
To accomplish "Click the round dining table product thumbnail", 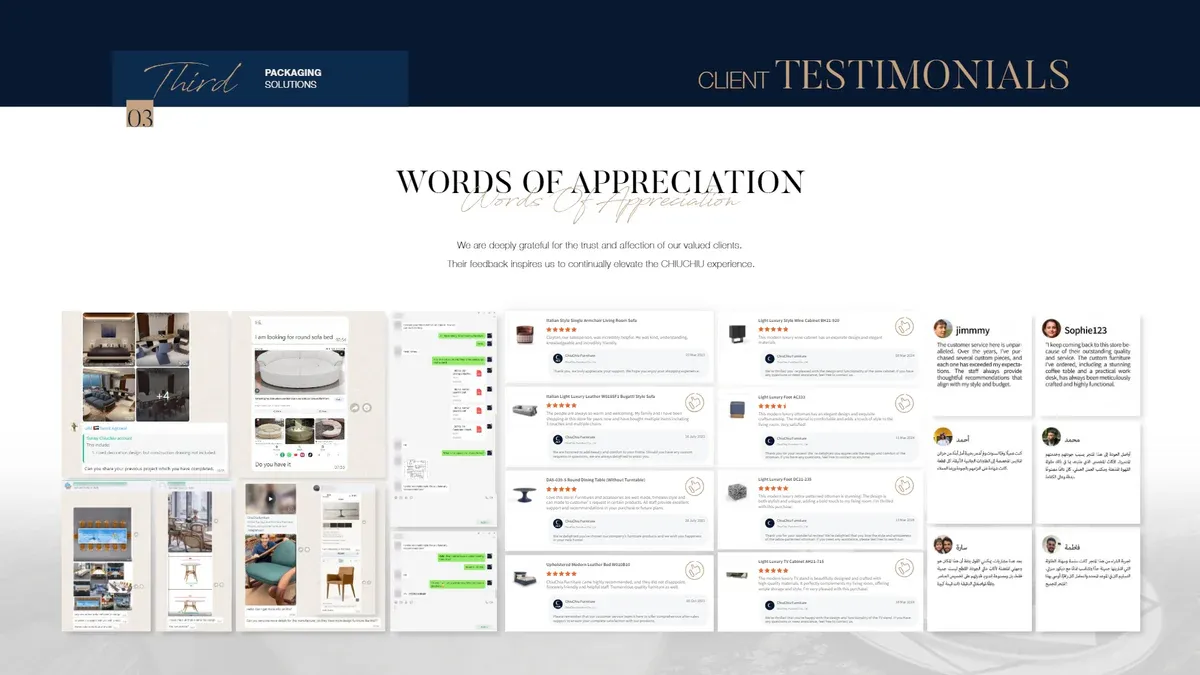I will pos(525,493).
